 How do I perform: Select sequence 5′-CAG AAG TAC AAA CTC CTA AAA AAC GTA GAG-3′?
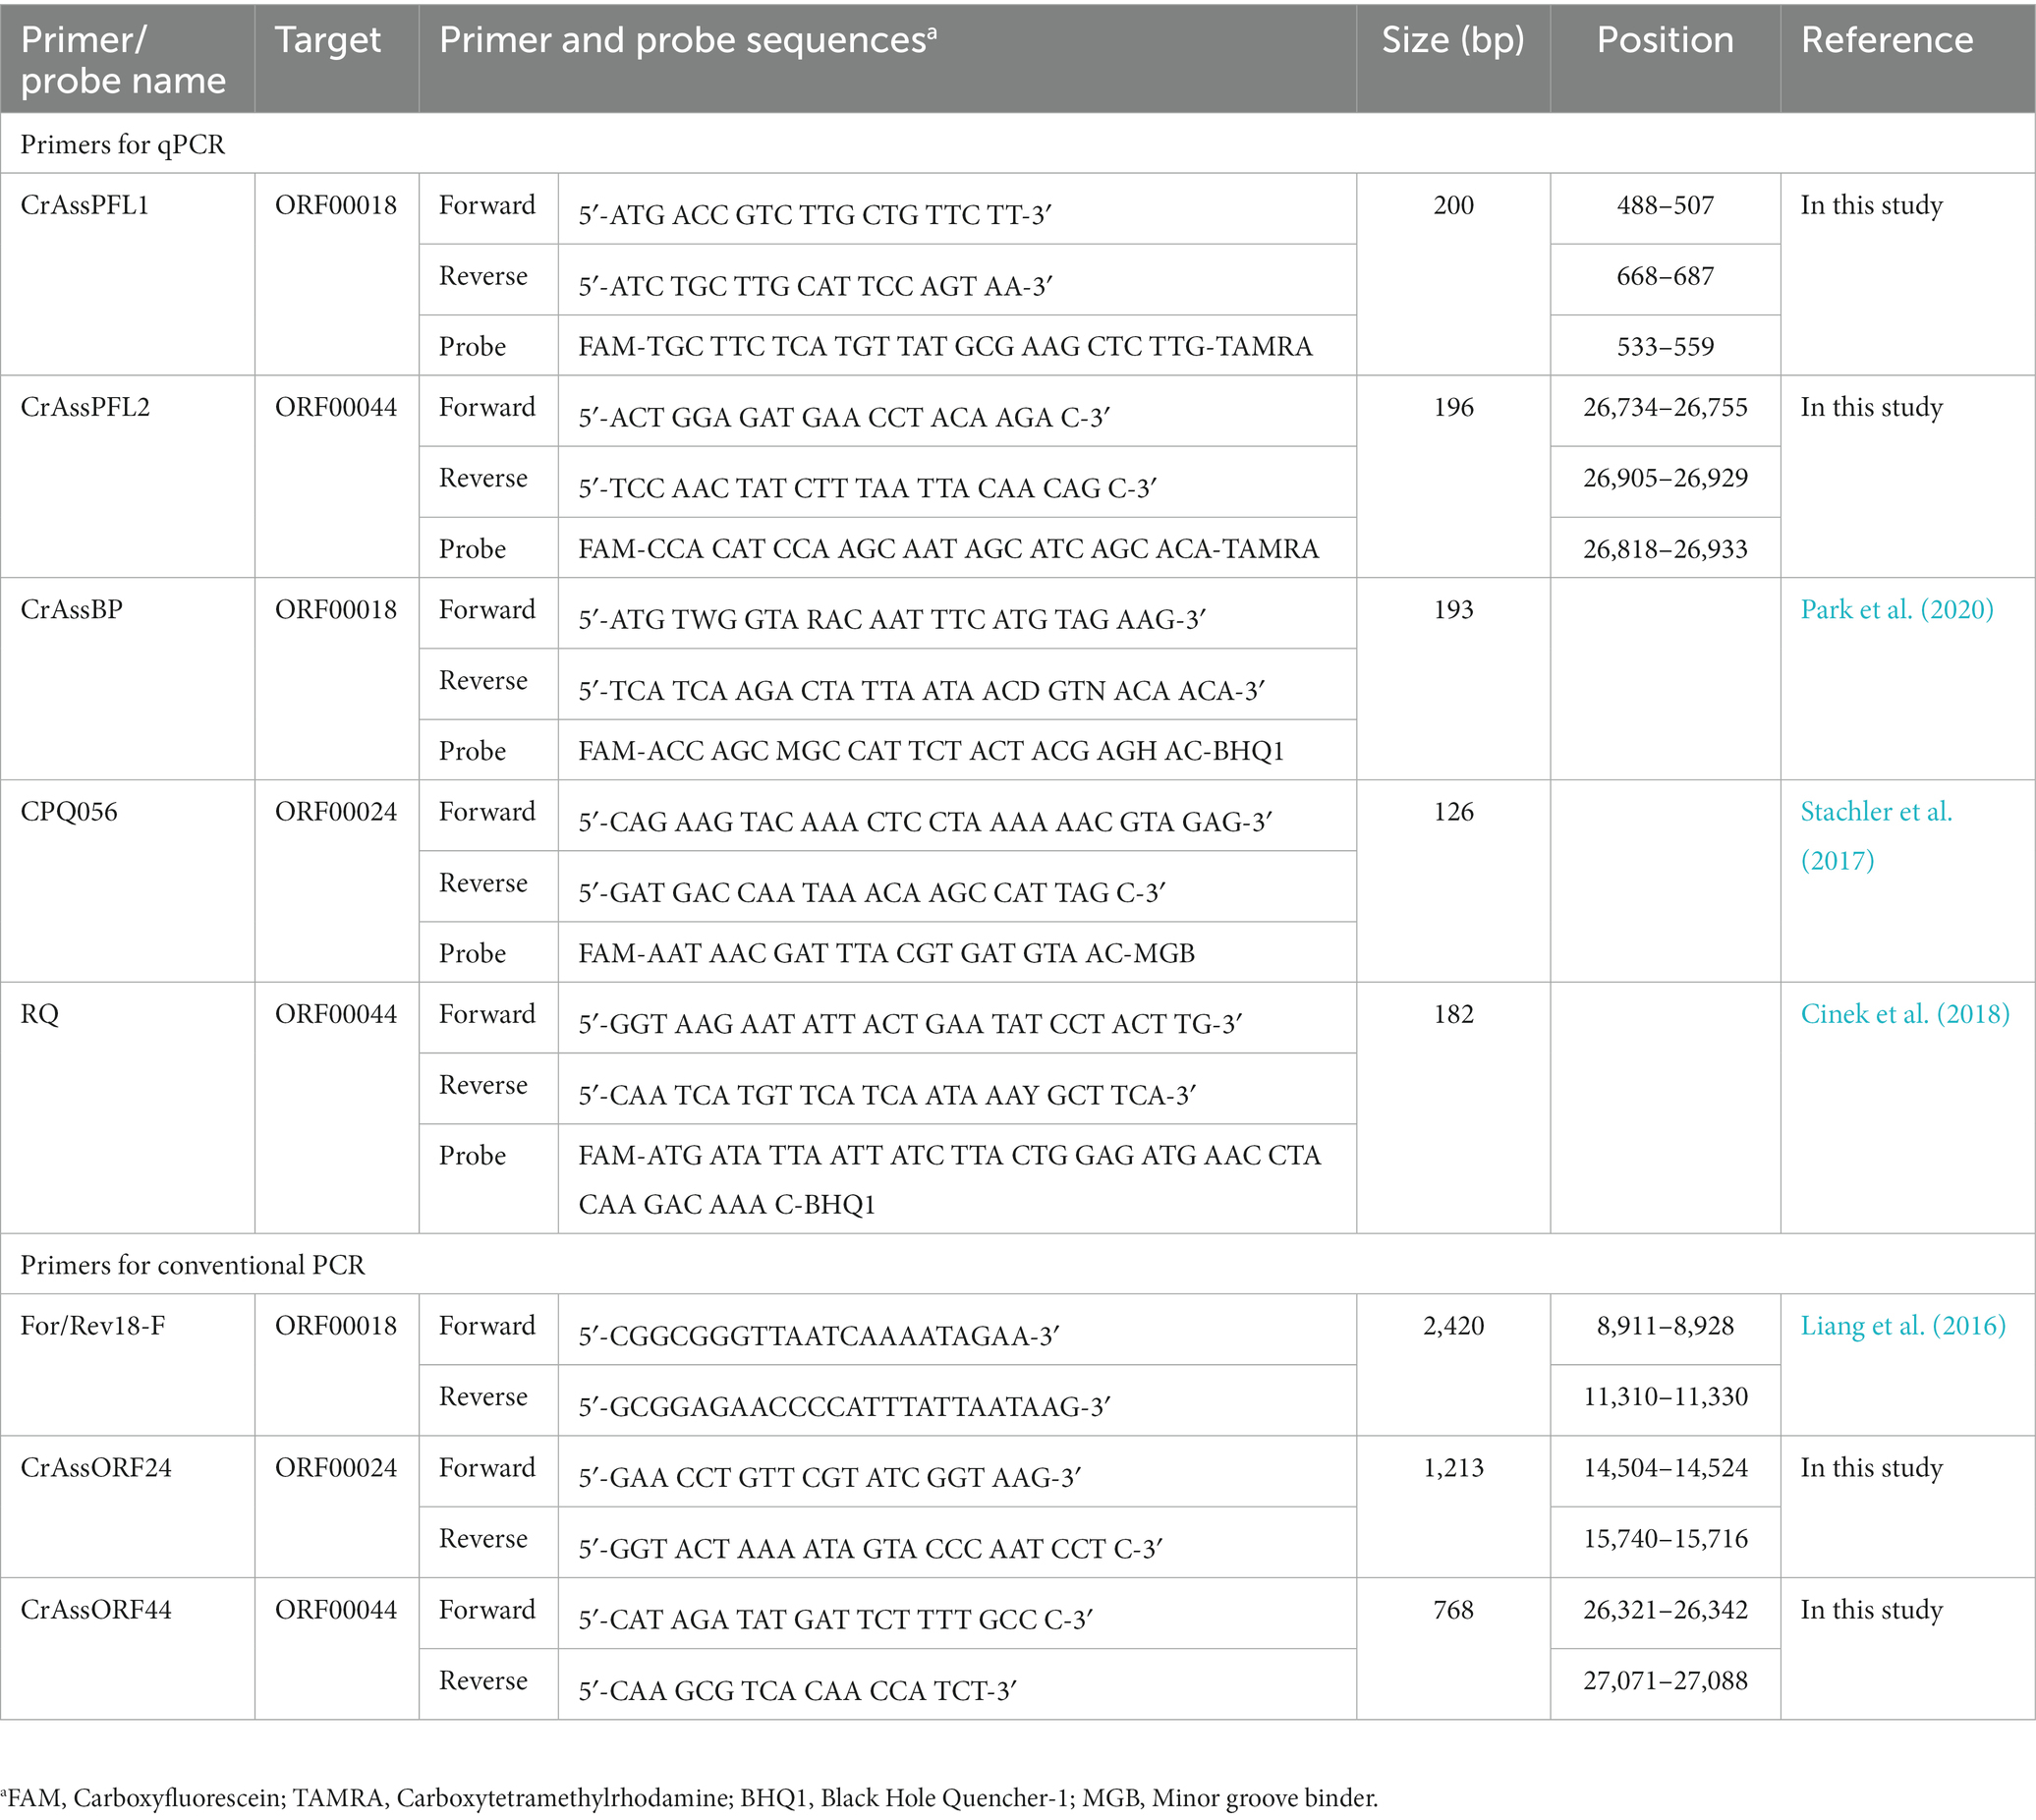coord(925,822)
